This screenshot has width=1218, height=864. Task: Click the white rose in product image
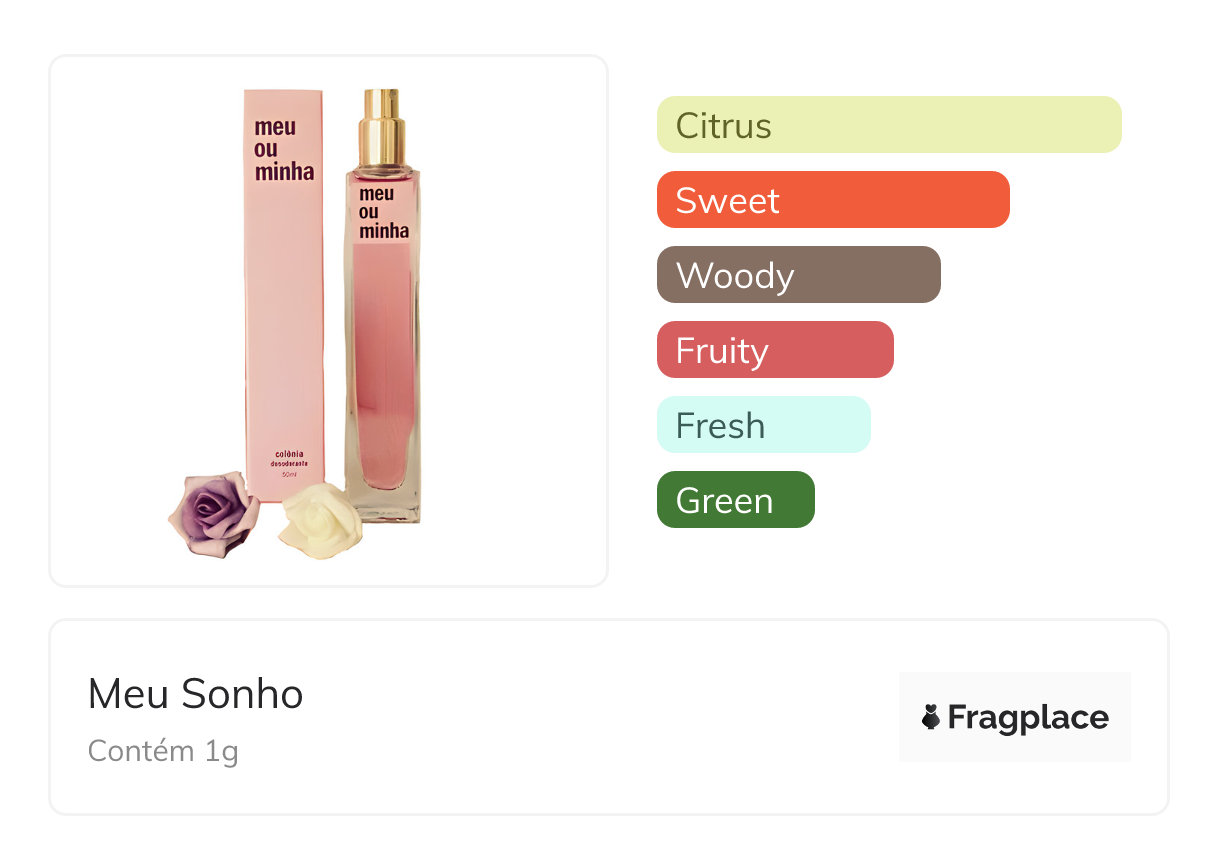point(314,520)
